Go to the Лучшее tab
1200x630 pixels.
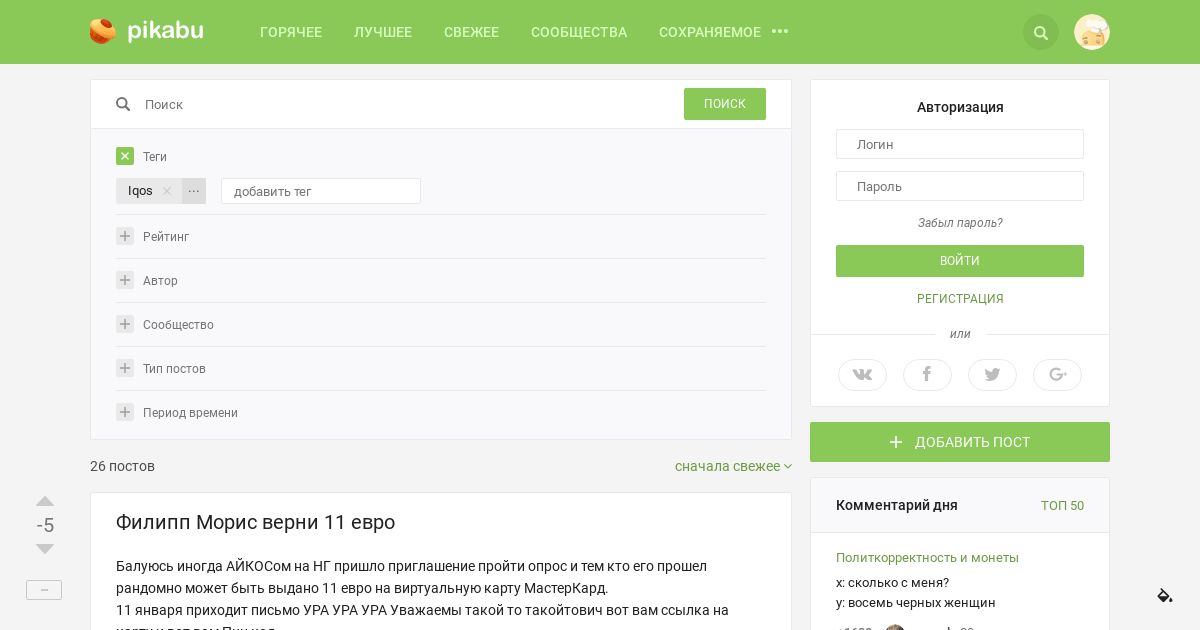pyautogui.click(x=383, y=32)
